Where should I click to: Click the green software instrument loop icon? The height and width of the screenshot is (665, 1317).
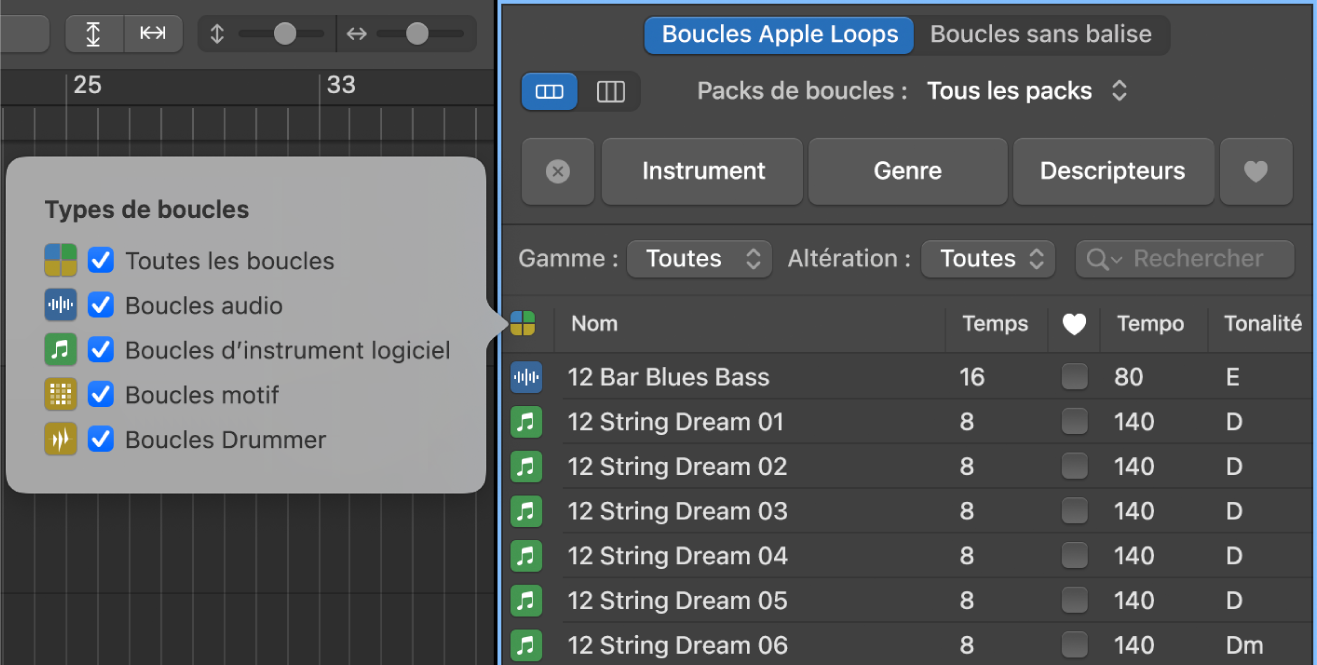point(61,350)
